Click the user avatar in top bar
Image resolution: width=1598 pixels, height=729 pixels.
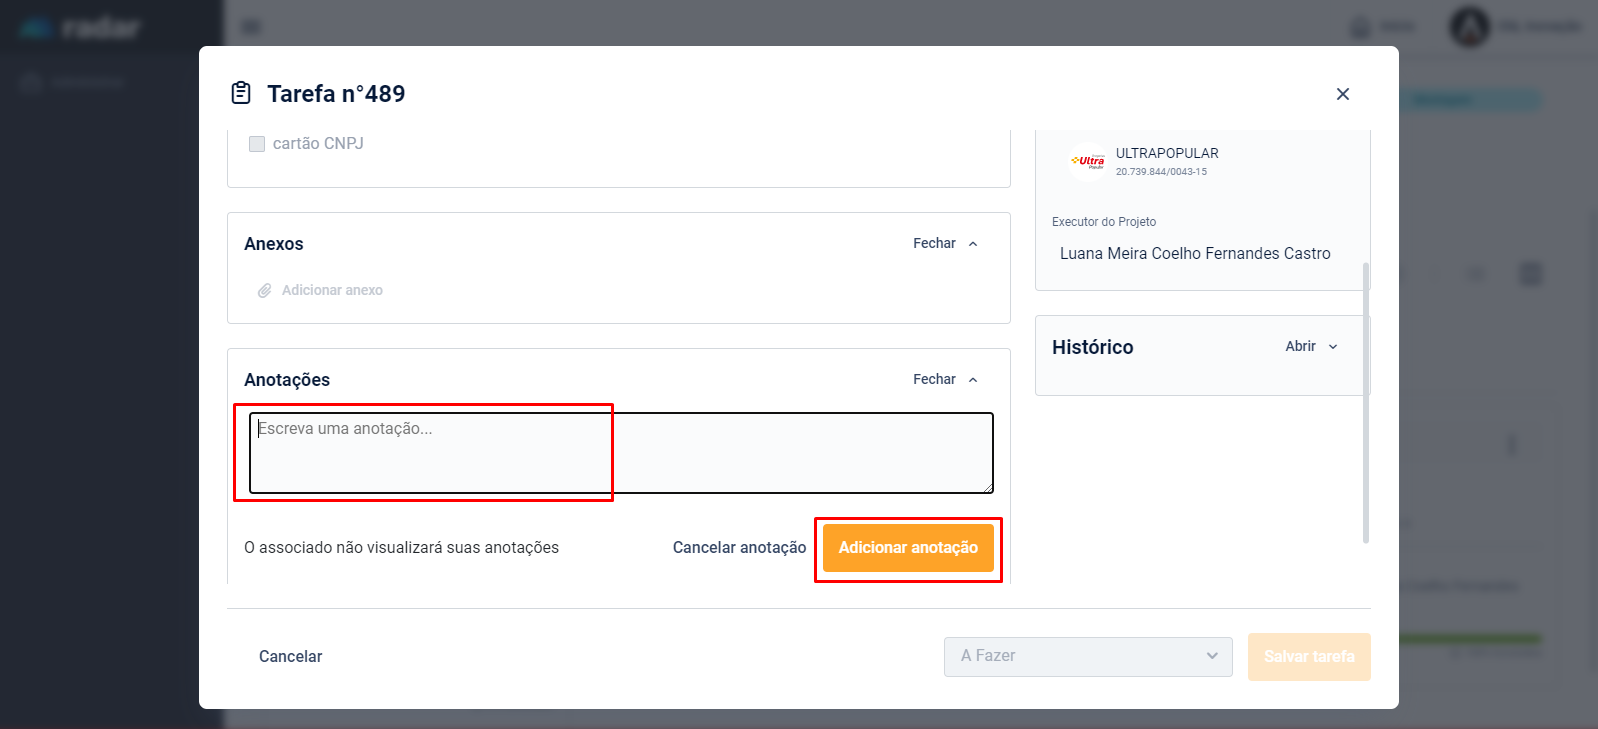[1469, 27]
